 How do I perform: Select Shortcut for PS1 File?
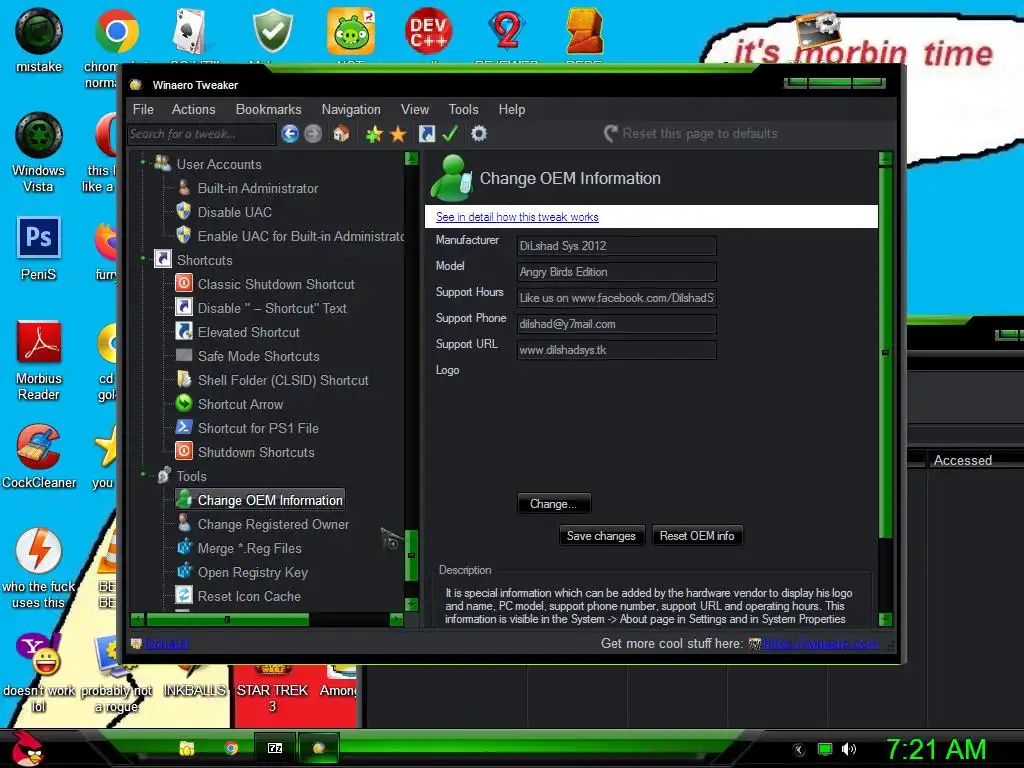click(258, 428)
